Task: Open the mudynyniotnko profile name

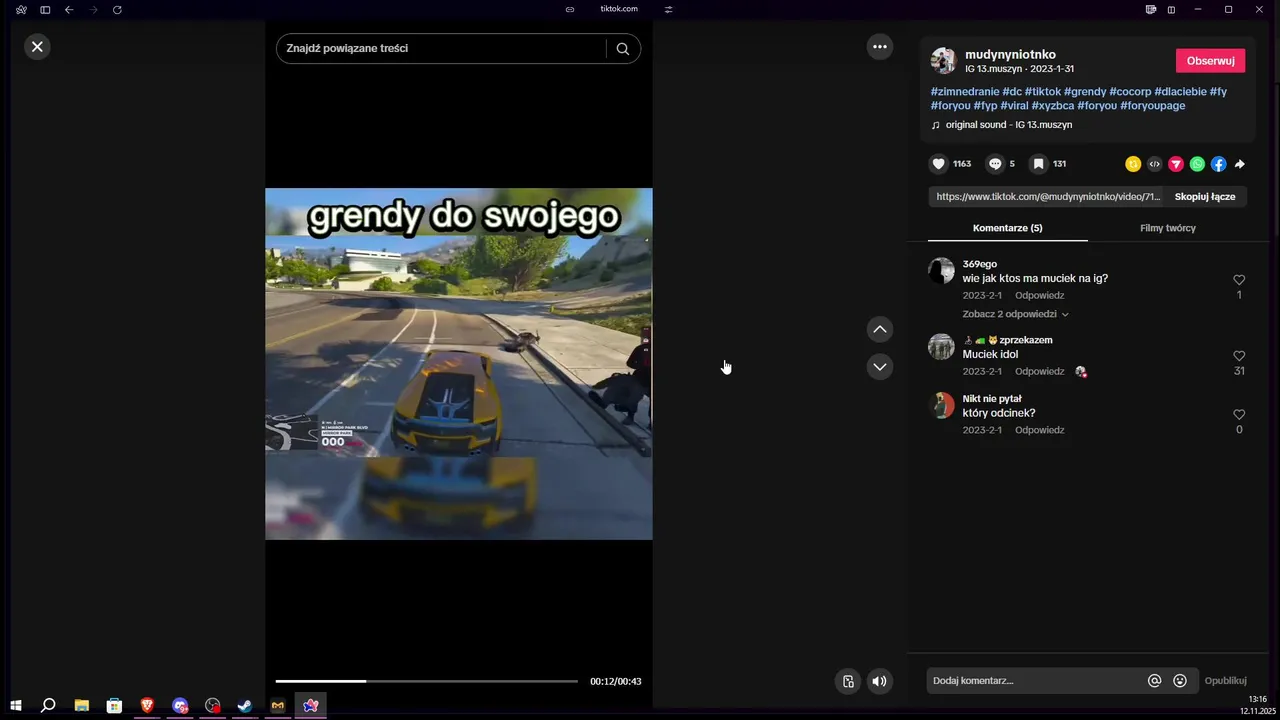Action: 1010,55
